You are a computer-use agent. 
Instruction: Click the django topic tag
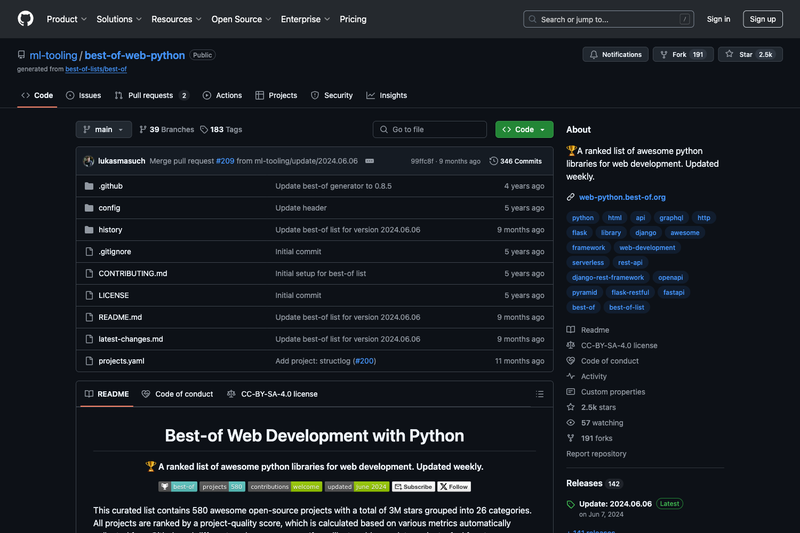pos(645,233)
